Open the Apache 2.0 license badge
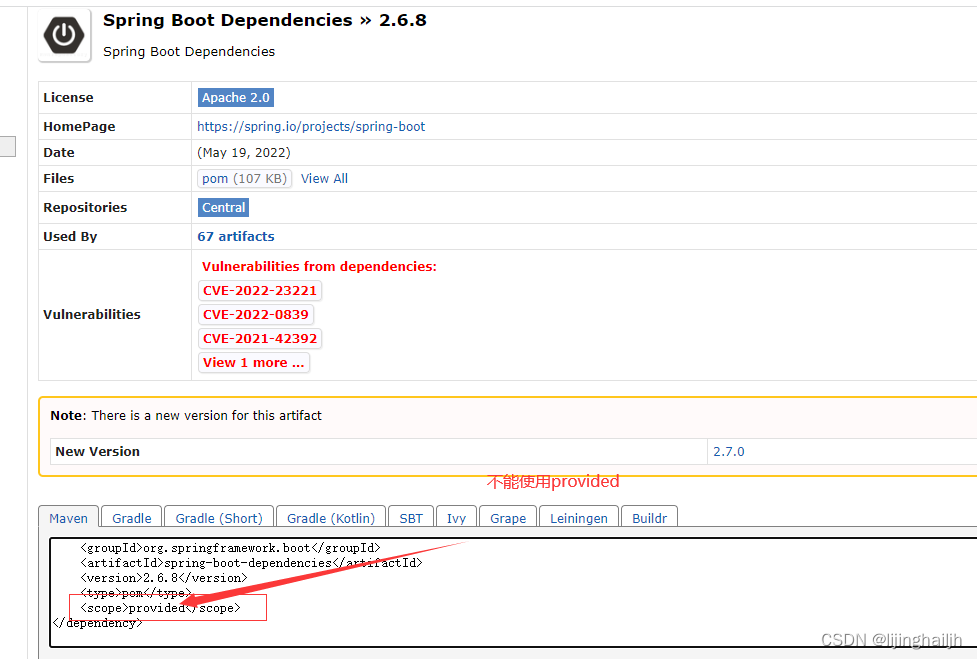This screenshot has height=659, width=977. coord(236,98)
